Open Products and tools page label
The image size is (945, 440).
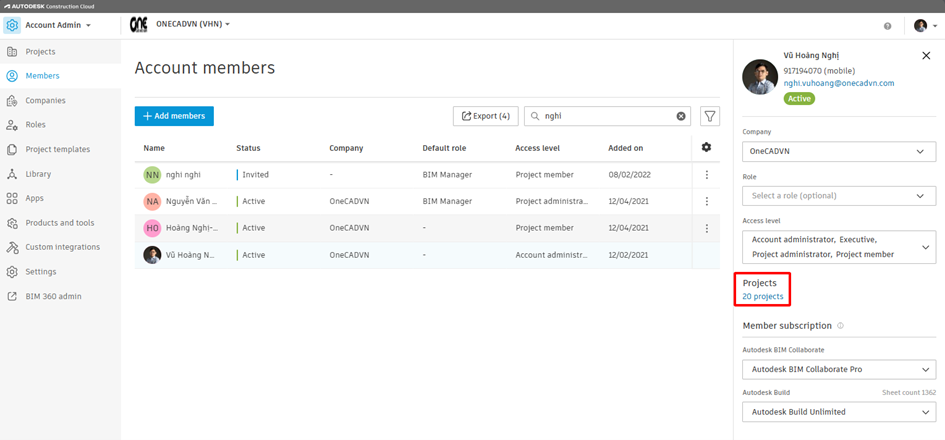point(60,223)
